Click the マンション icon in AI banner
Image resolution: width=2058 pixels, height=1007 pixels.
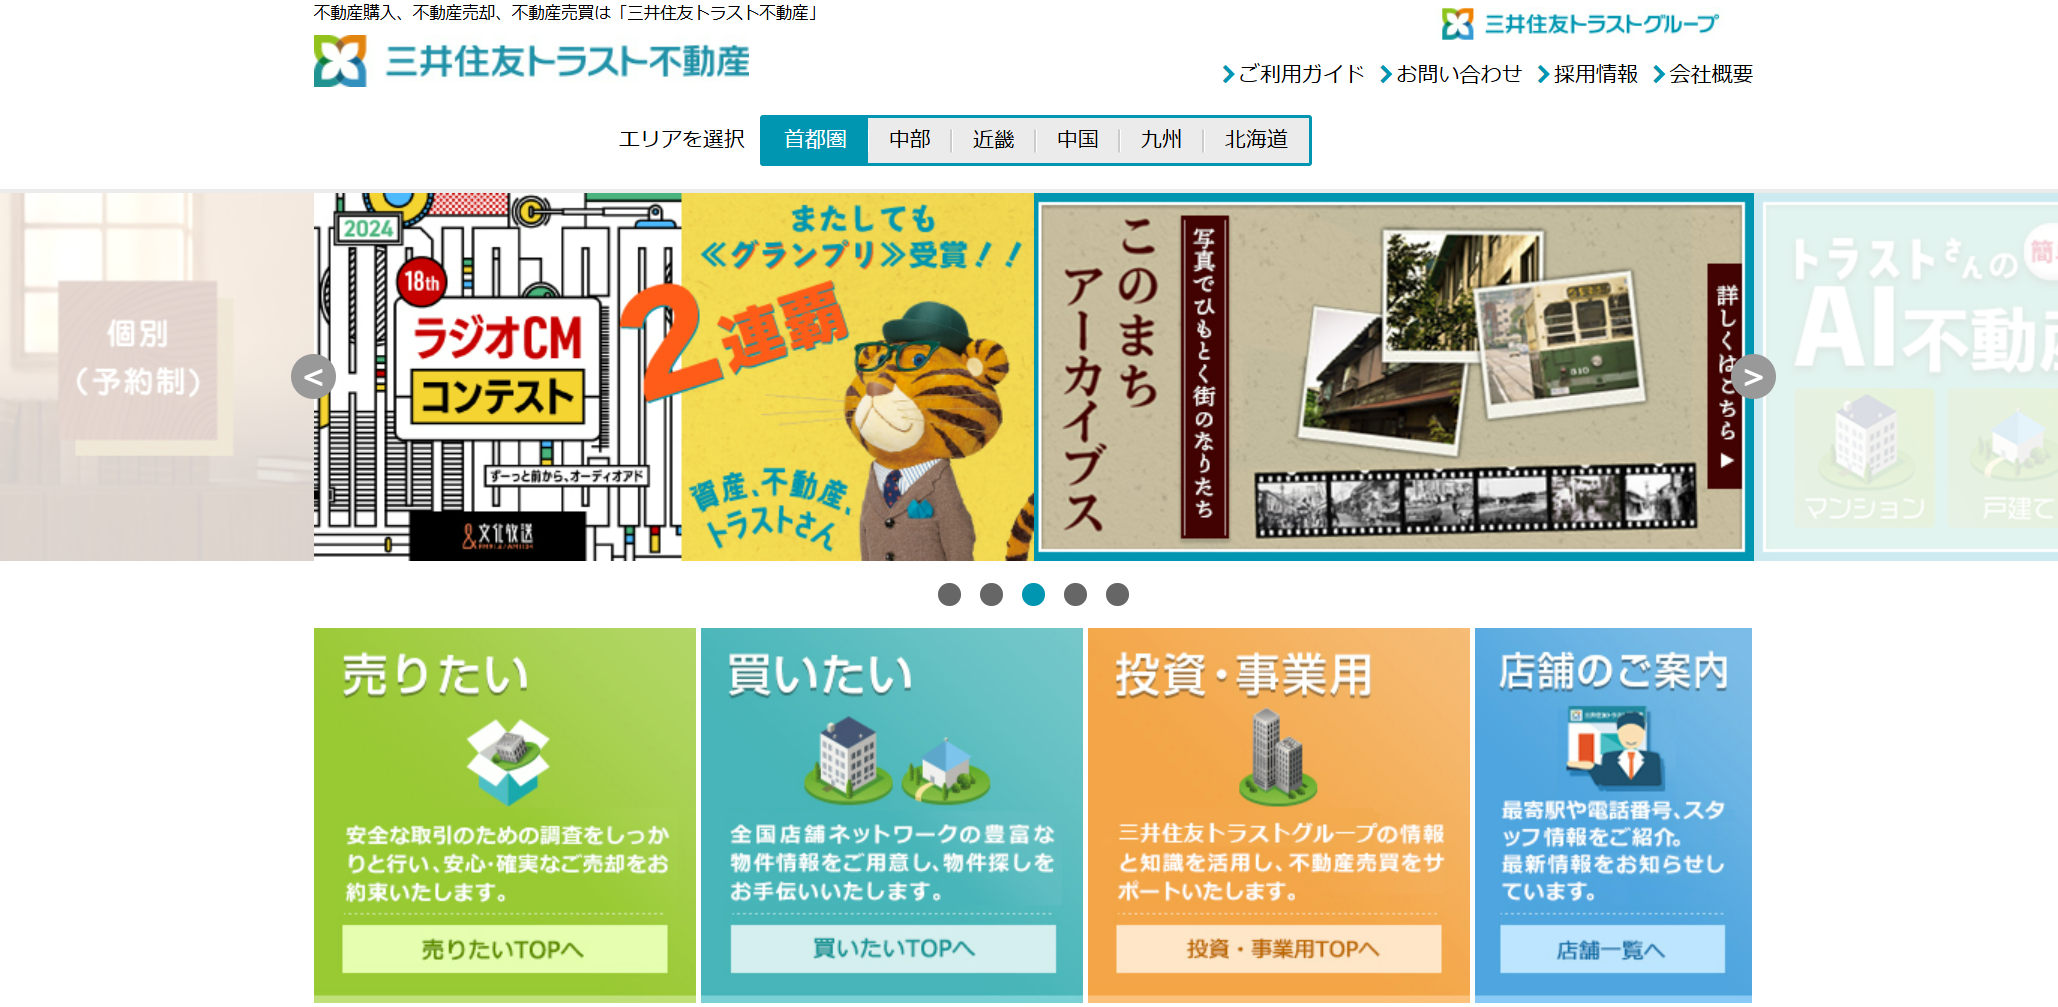(1865, 460)
